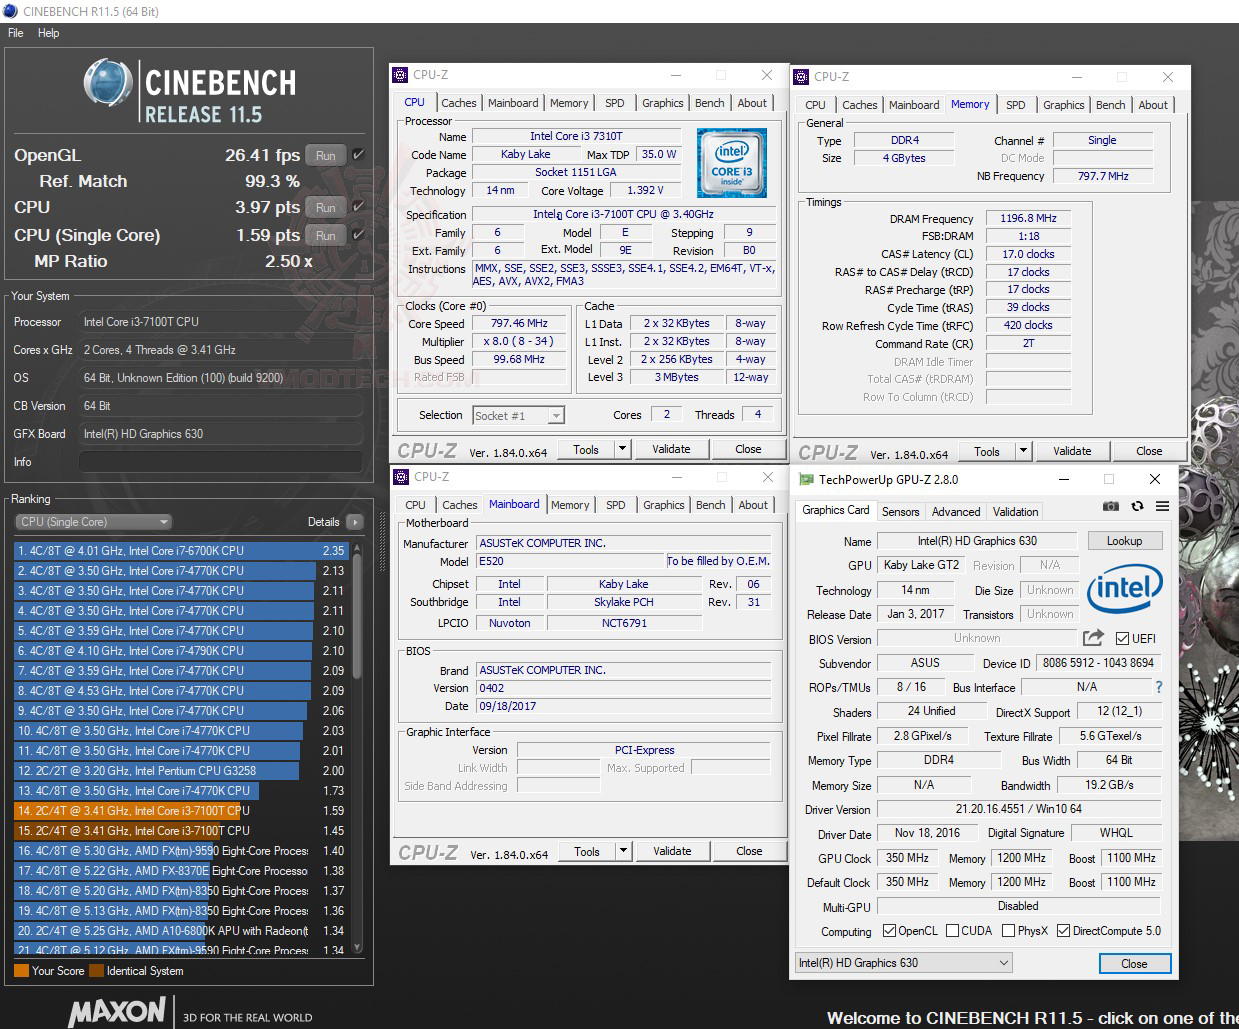Select ranking row 1 Core i7-6700K
Screen dimensions: 1239x1029
click(180, 551)
